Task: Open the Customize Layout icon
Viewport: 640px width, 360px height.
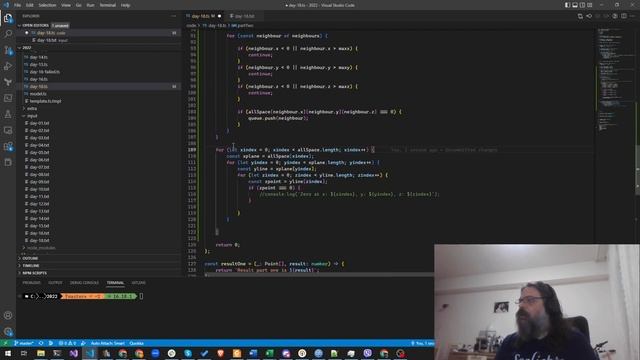Action: click(590, 5)
